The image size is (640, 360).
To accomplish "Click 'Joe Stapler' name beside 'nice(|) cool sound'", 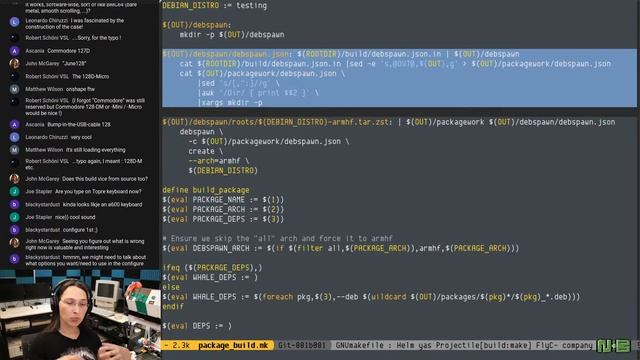I will pyautogui.click(x=39, y=217).
